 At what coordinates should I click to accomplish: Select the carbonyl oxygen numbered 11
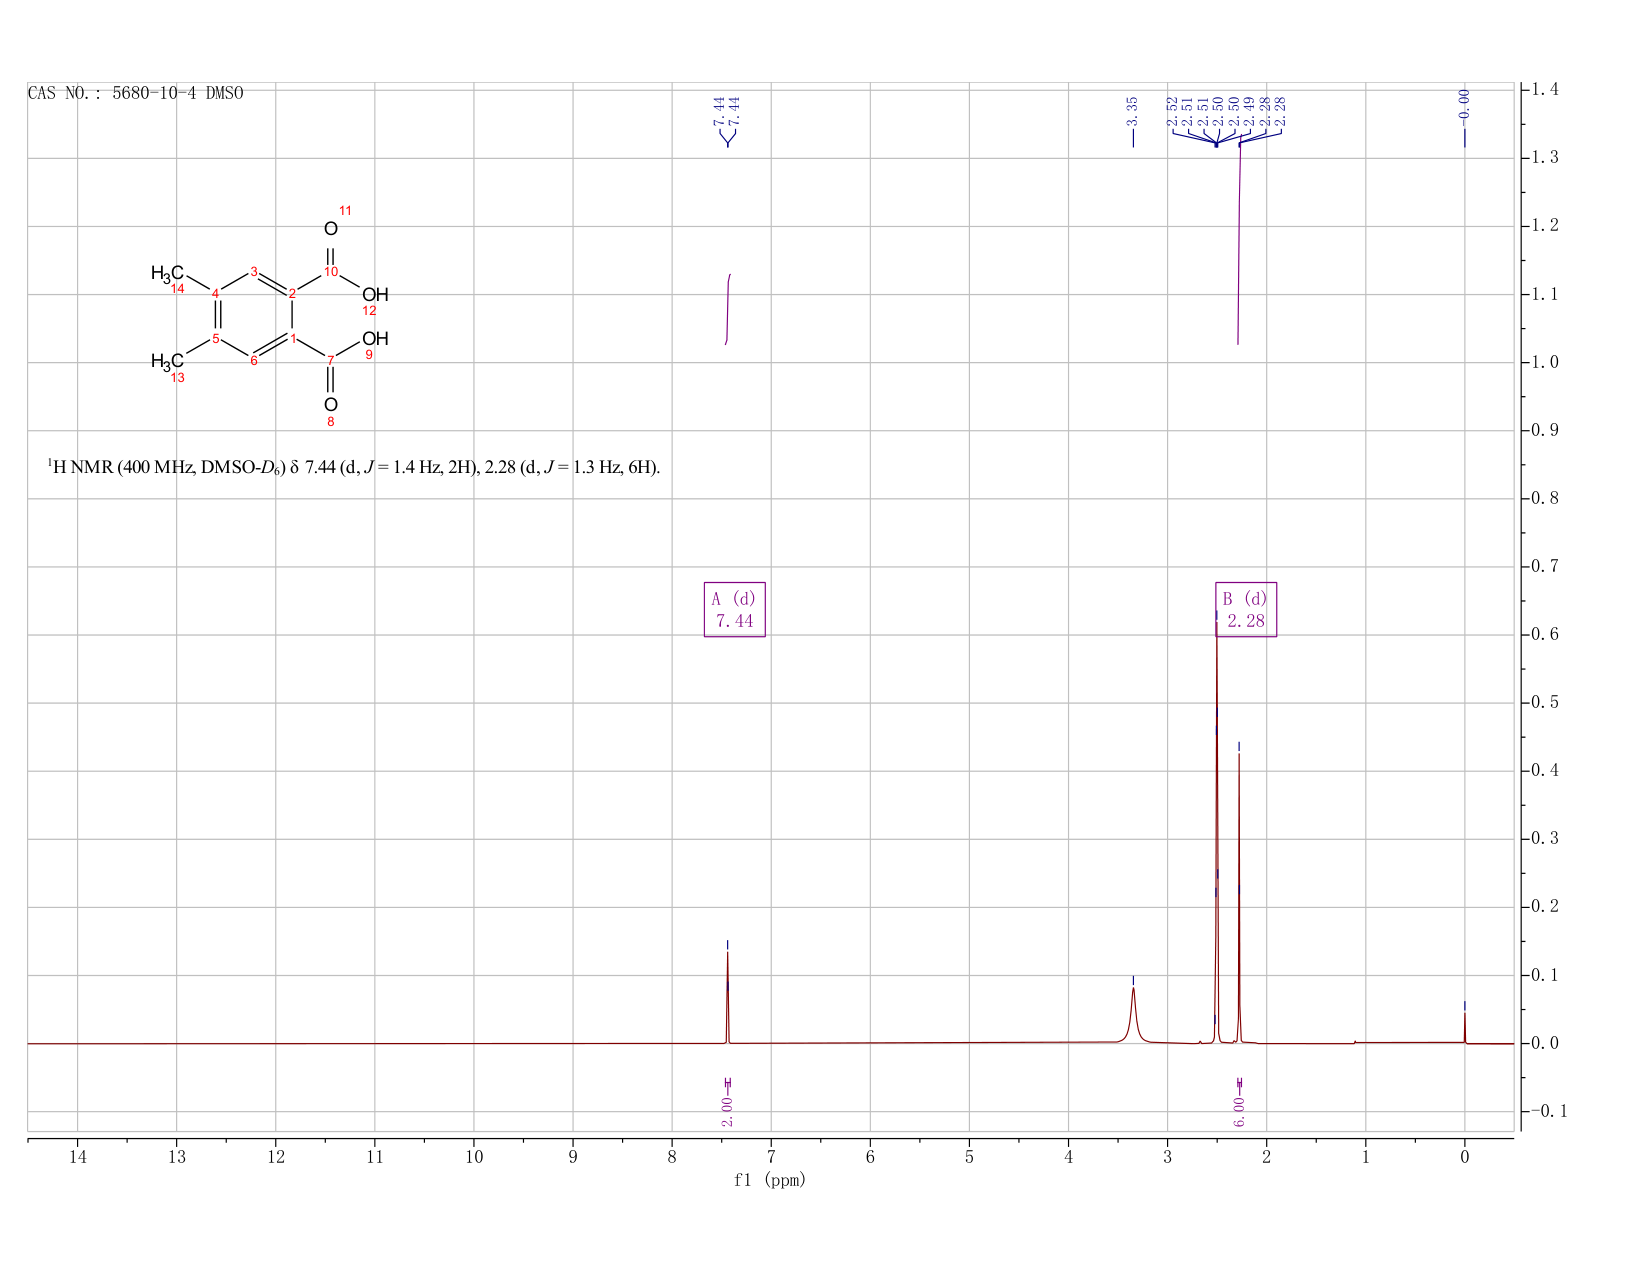coord(331,229)
